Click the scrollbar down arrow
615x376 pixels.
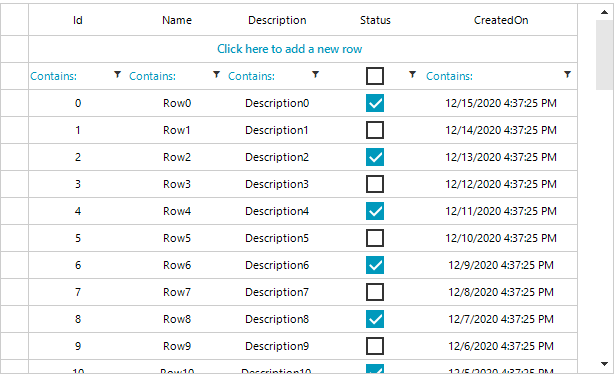604,364
